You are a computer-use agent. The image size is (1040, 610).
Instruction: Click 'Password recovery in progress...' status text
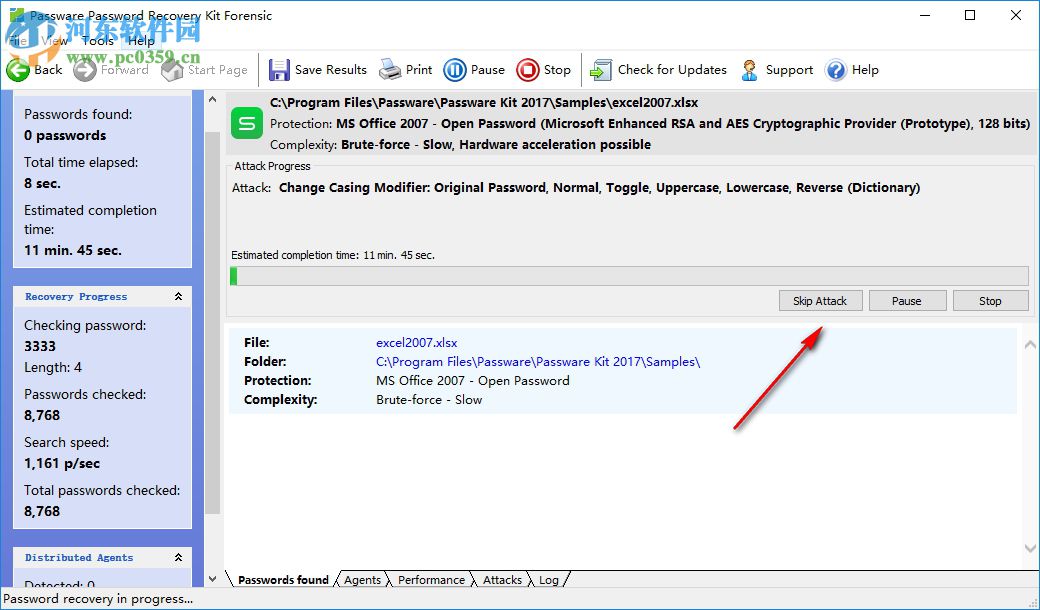tap(98, 599)
